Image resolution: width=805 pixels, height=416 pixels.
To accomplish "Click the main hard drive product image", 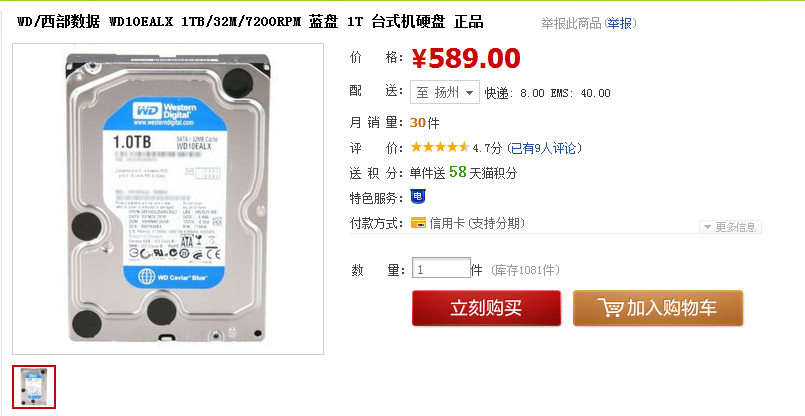I will [168, 199].
